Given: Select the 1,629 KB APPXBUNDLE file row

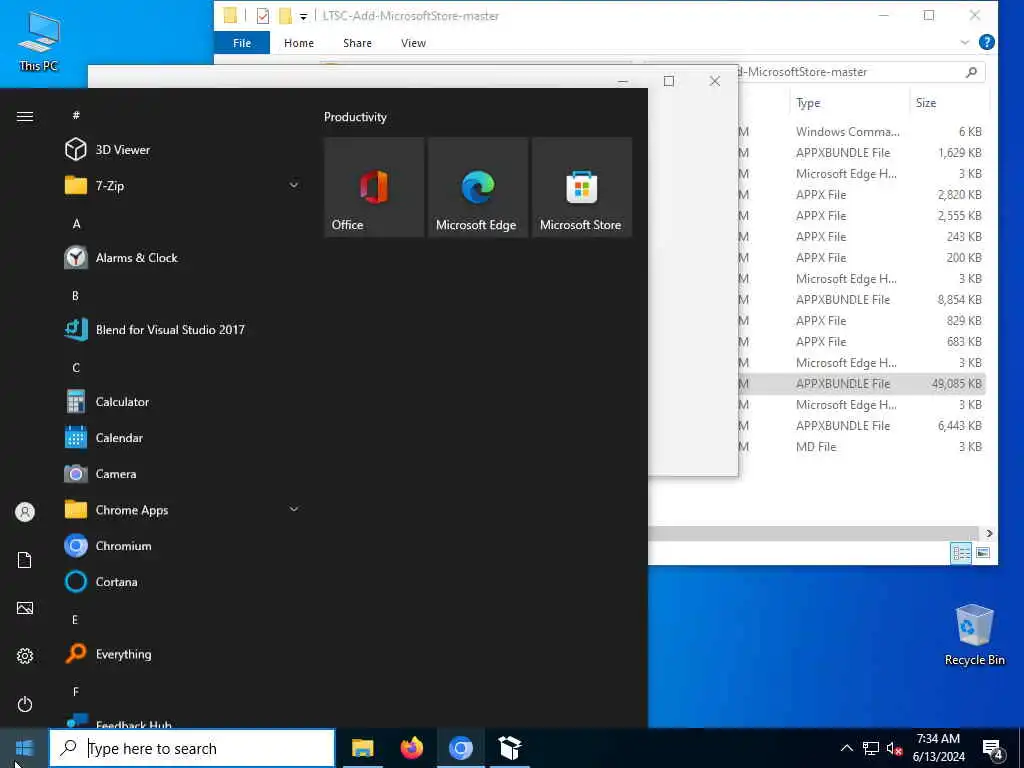Looking at the screenshot, I should (862, 153).
